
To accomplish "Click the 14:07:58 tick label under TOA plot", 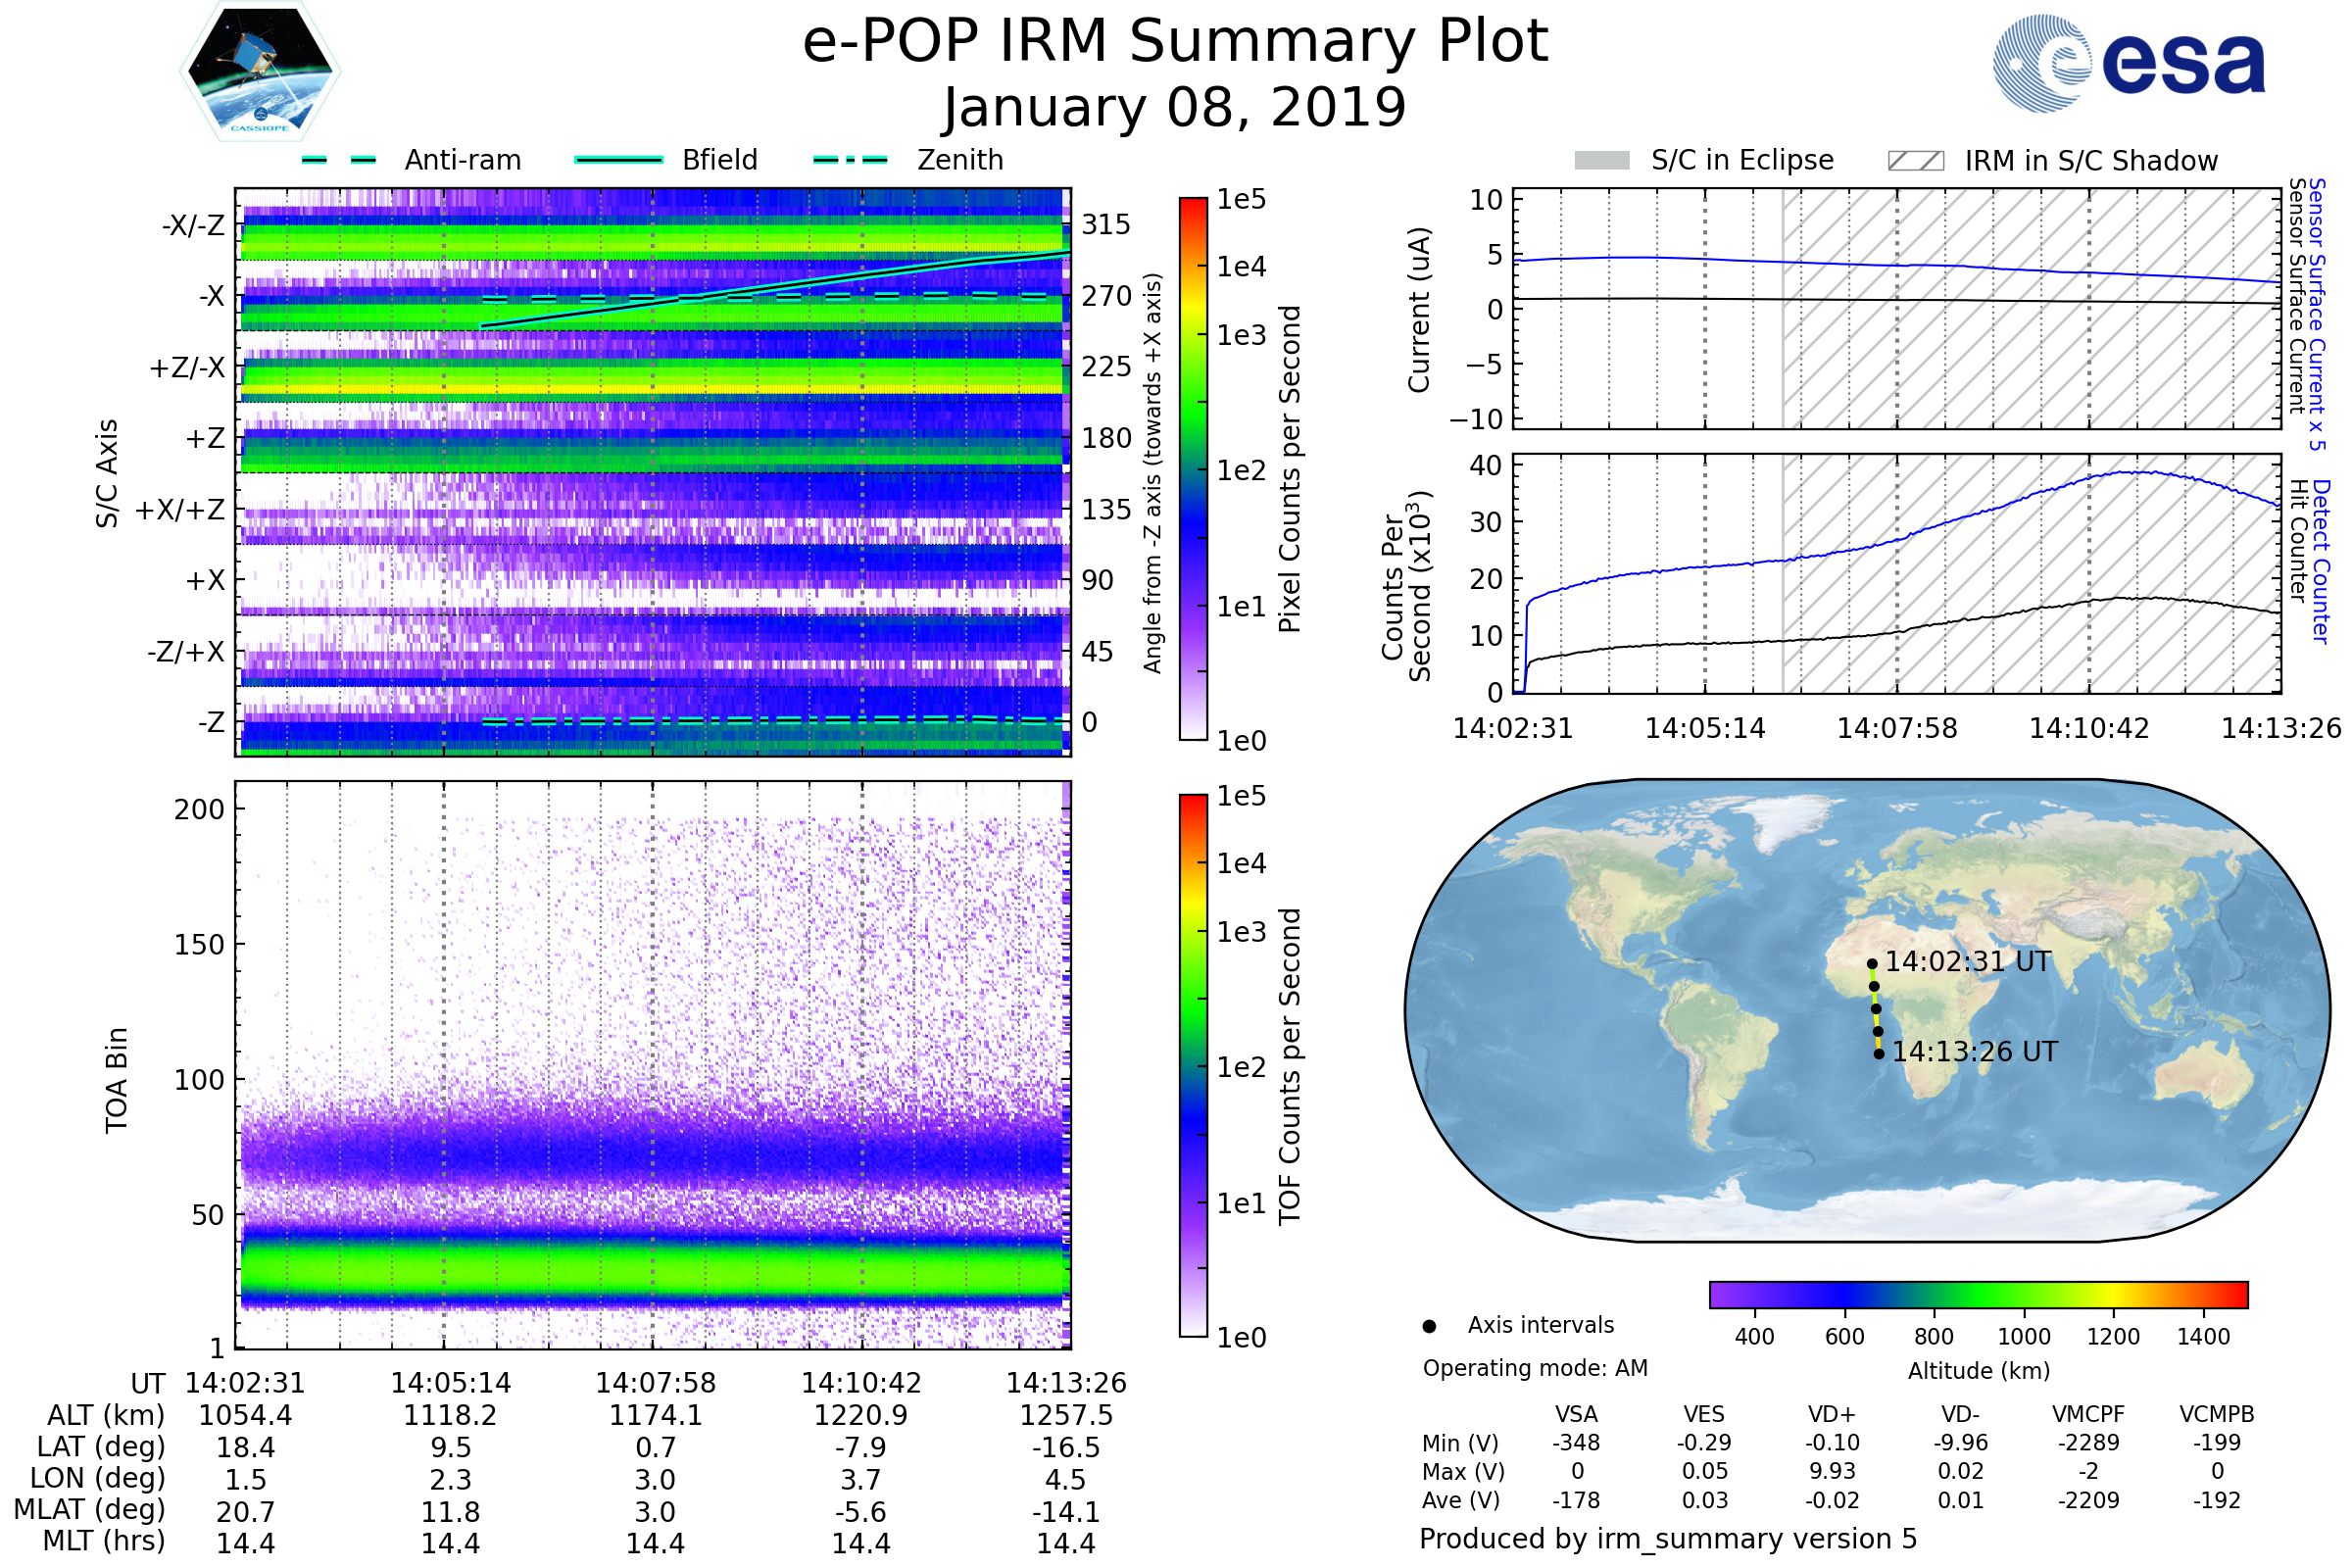I will [x=655, y=1383].
